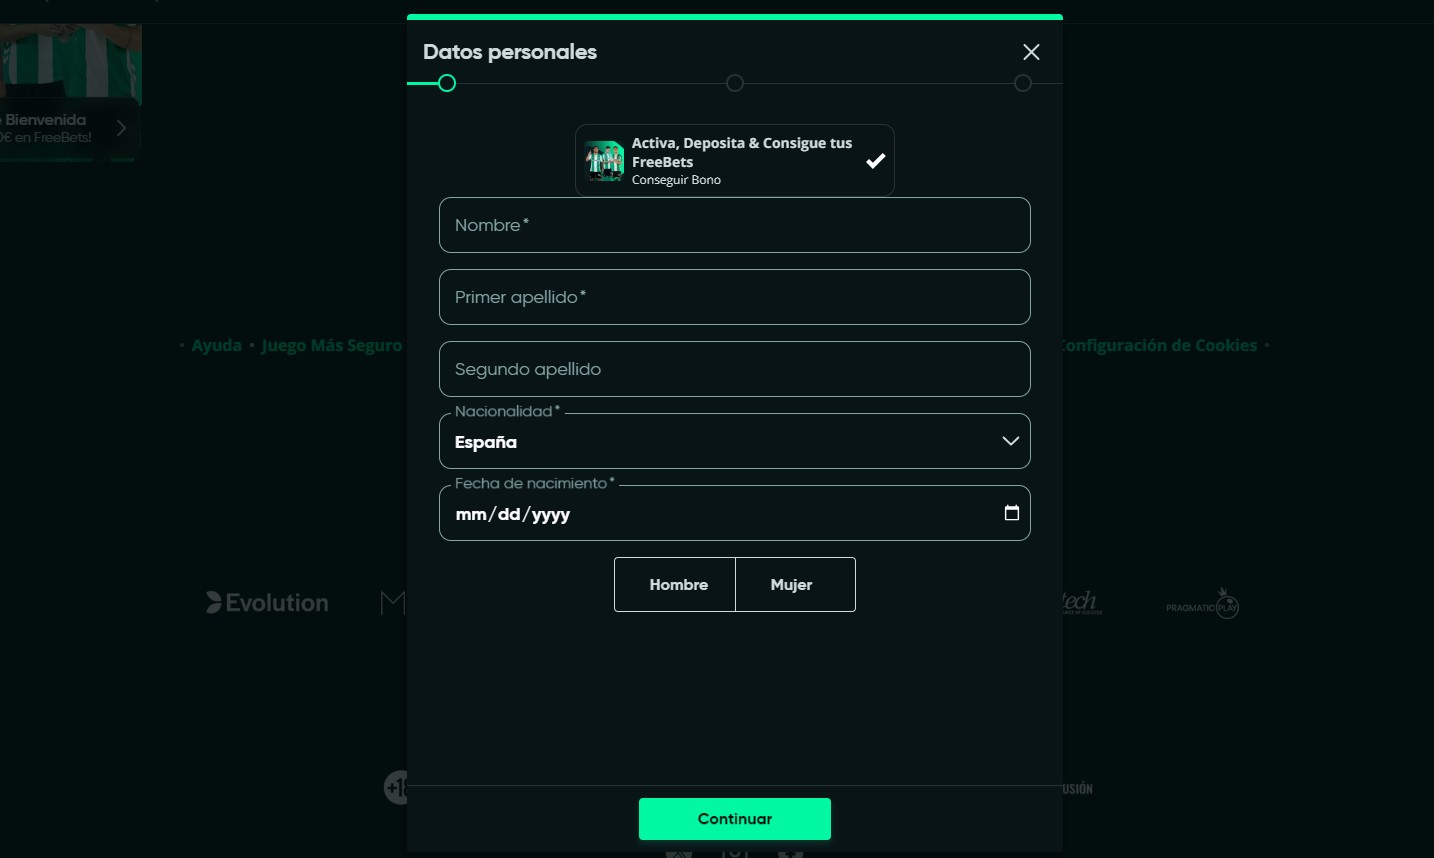
Task: Click the Segundo apellido field
Action: pyautogui.click(x=735, y=369)
